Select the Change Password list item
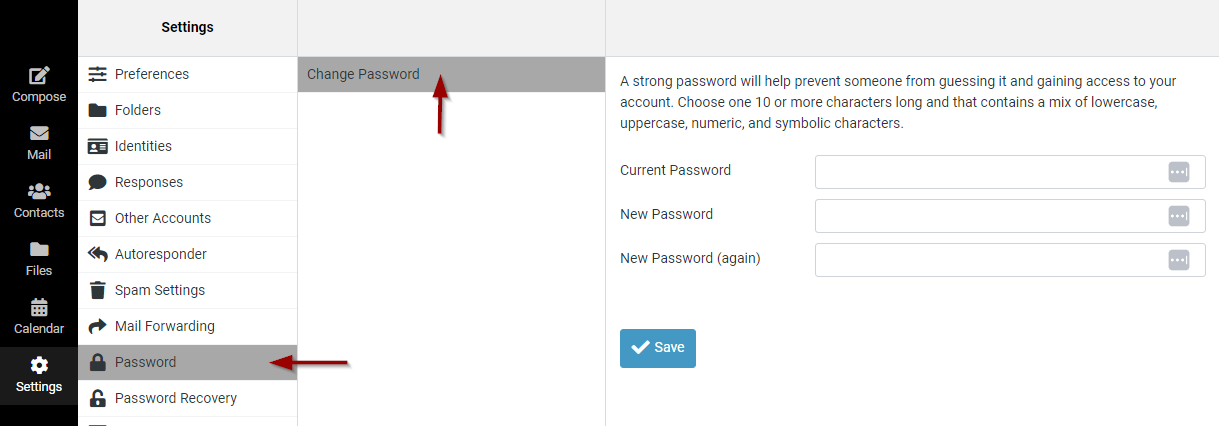1219x426 pixels. (363, 74)
